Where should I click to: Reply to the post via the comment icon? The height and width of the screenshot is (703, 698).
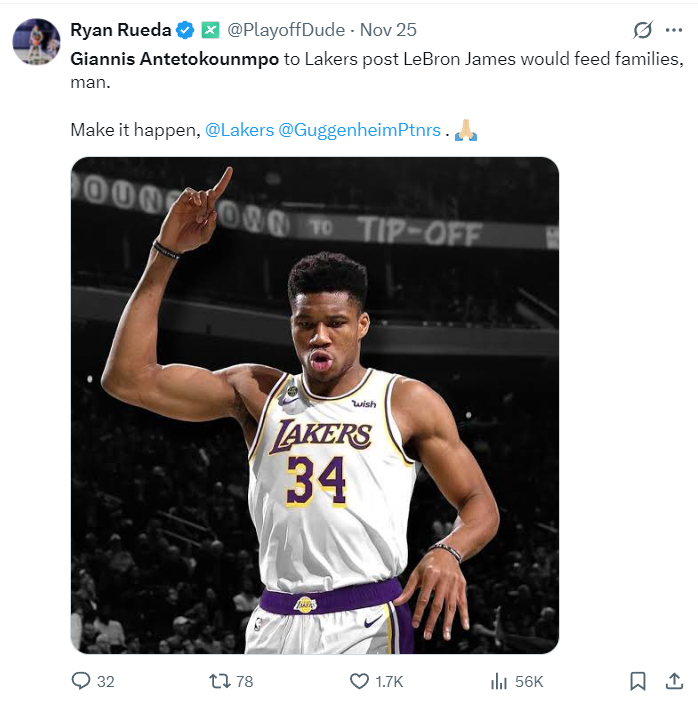(x=82, y=681)
